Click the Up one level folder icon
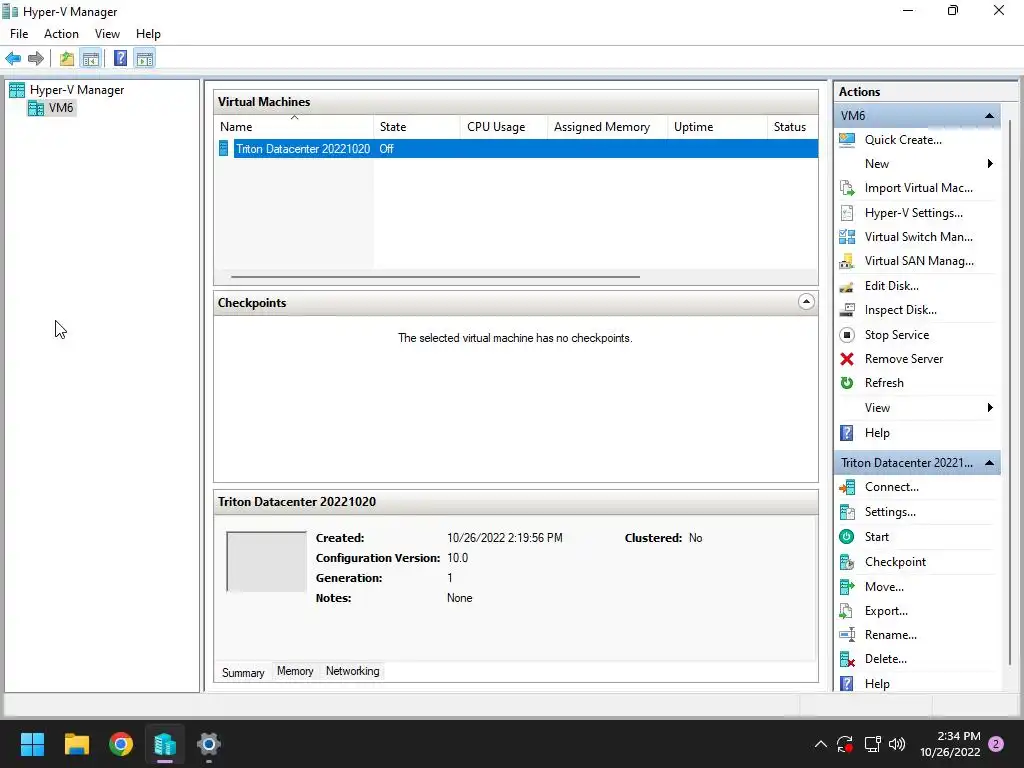Screen dimensions: 1024x768 point(67,59)
